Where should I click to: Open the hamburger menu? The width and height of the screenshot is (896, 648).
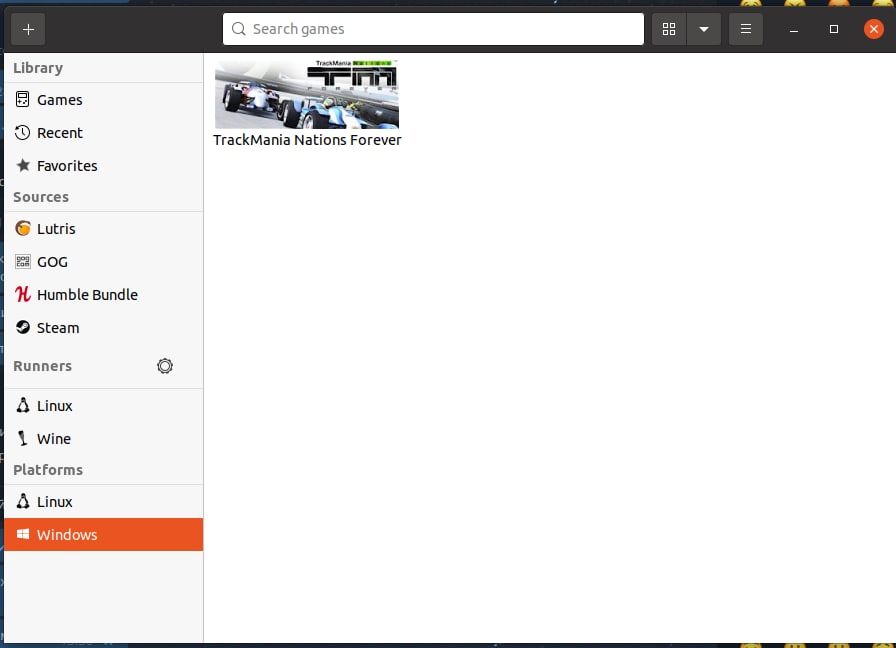[x=746, y=29]
